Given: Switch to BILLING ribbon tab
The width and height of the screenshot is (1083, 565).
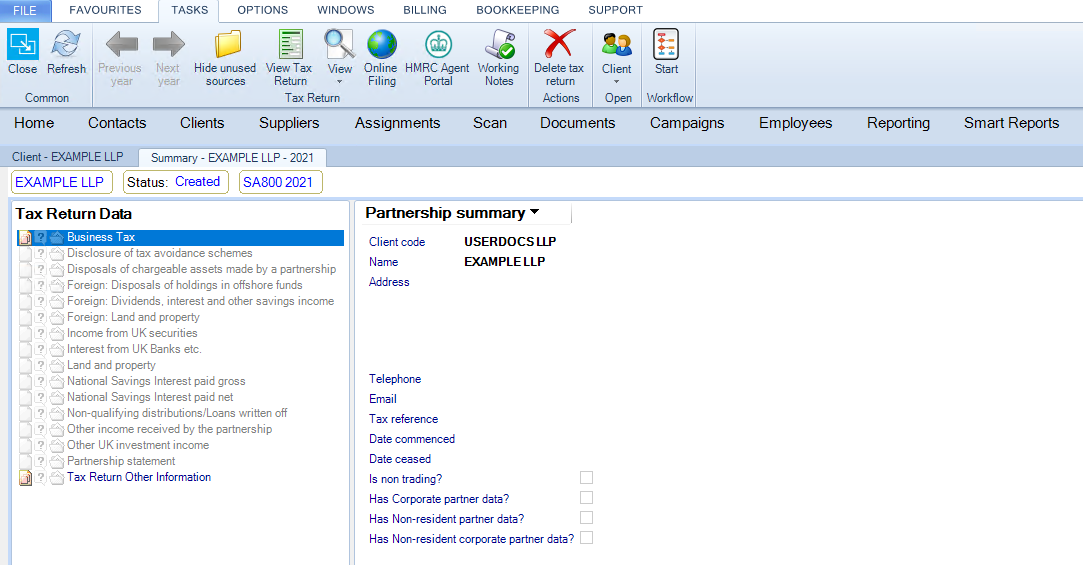Looking at the screenshot, I should (x=425, y=10).
